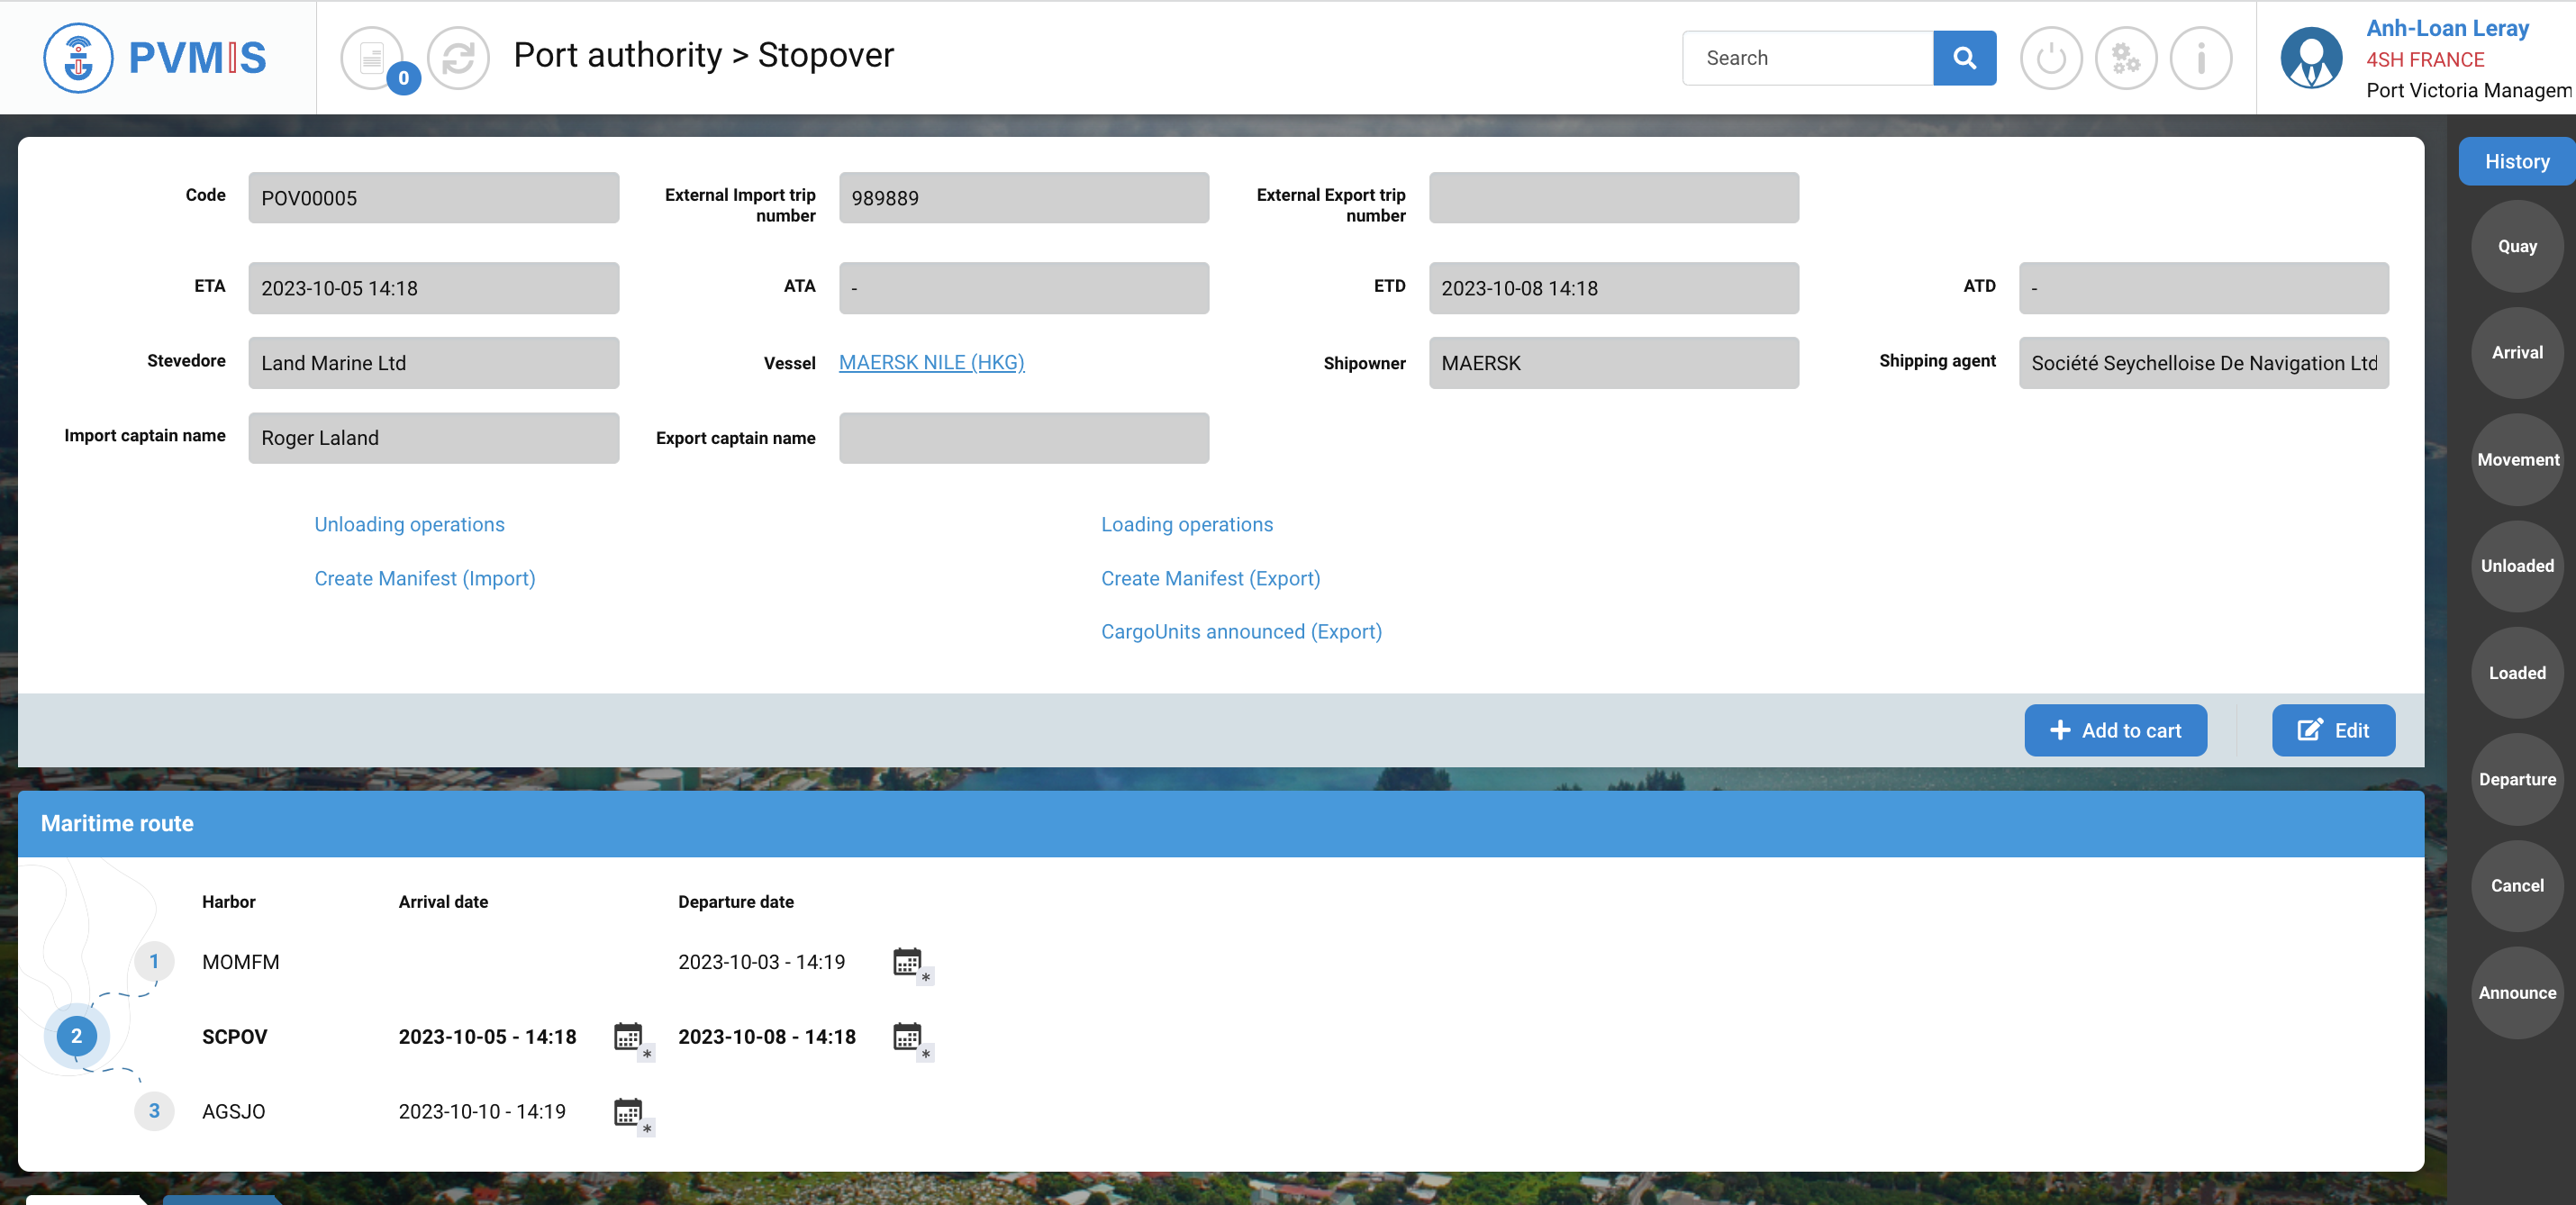Image resolution: width=2576 pixels, height=1205 pixels.
Task: Click the Movement sidebar button
Action: 2516,459
